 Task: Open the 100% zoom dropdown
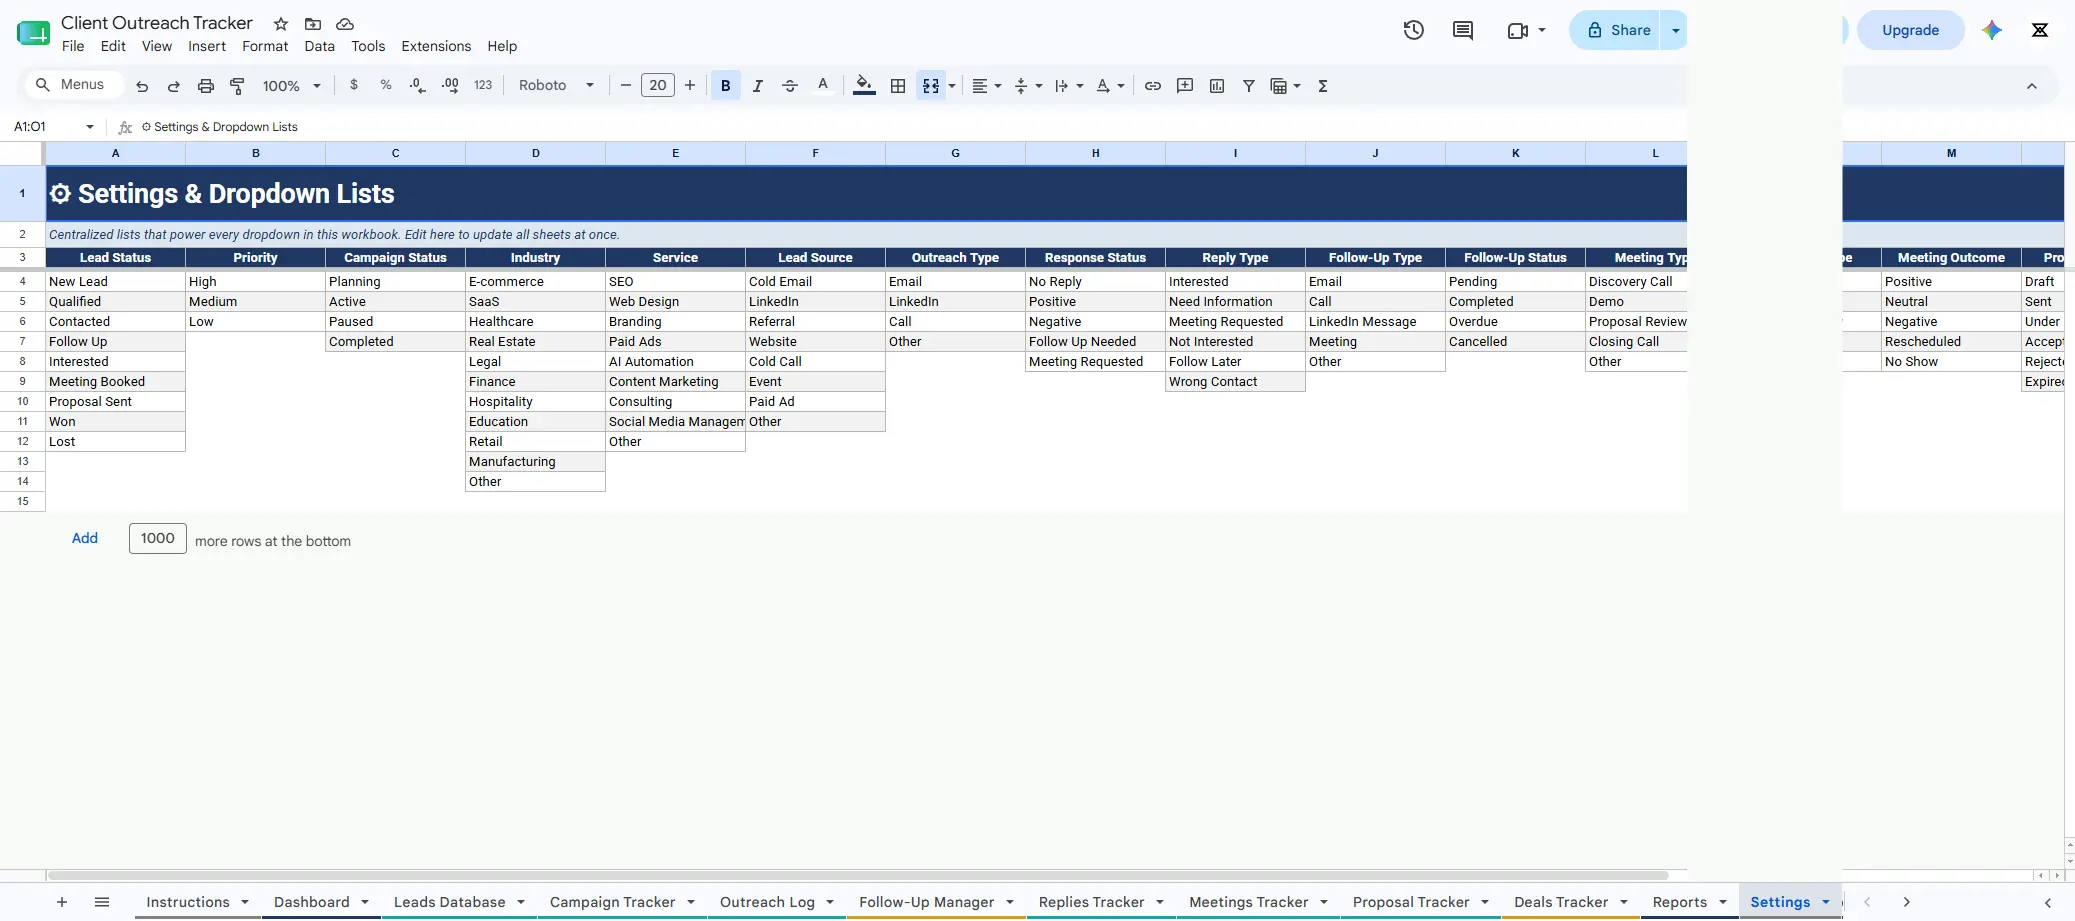click(291, 86)
